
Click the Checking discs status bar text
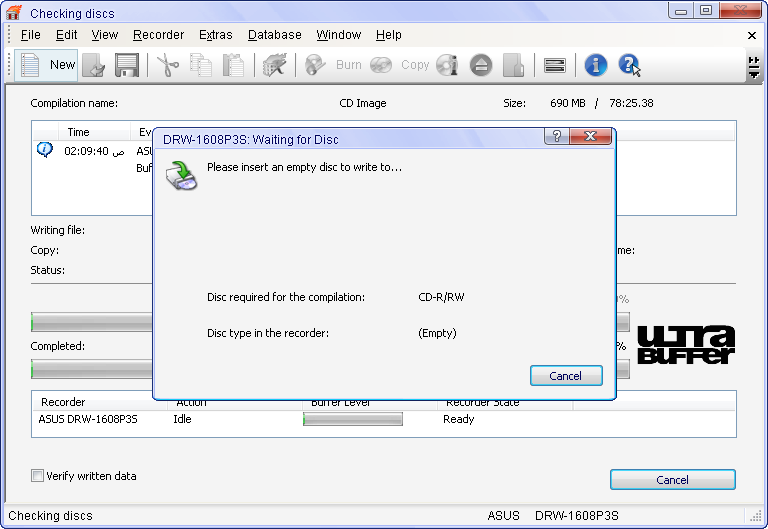point(50,516)
